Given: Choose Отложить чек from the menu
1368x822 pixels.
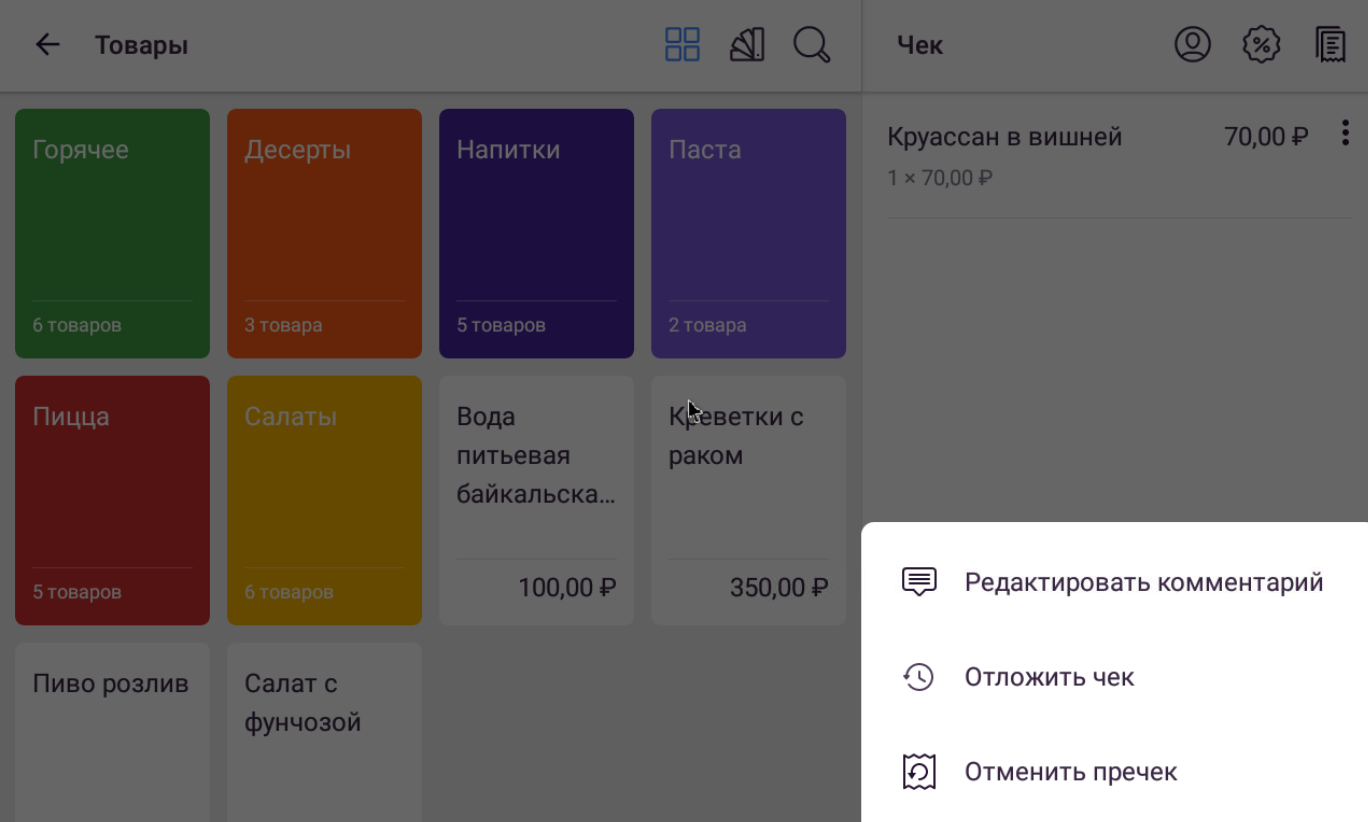Looking at the screenshot, I should (x=1114, y=677).
